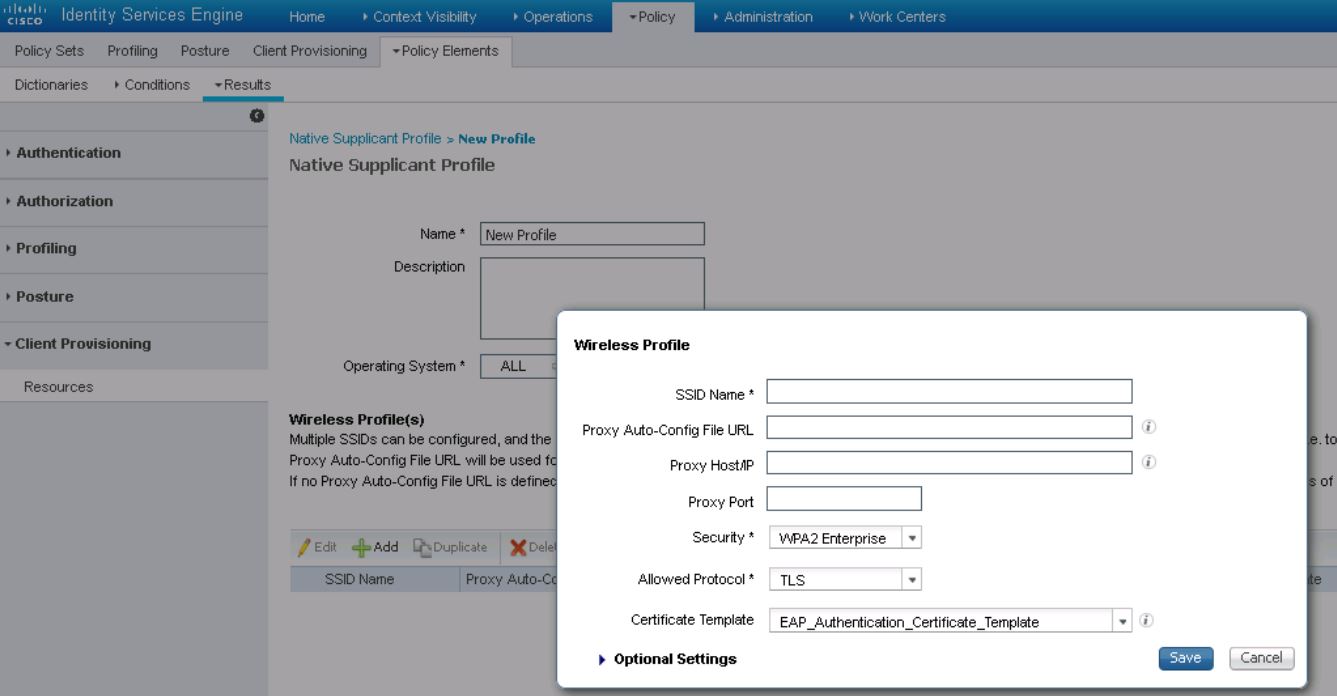Open the Context Visibility menu
The height and width of the screenshot is (696, 1337).
(x=418, y=17)
